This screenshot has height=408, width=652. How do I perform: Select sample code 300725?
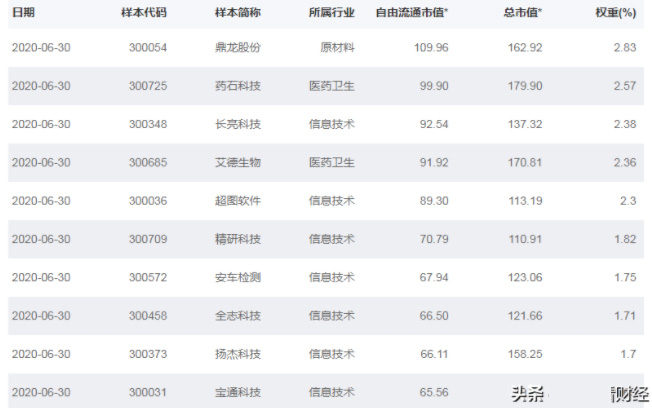click(147, 86)
